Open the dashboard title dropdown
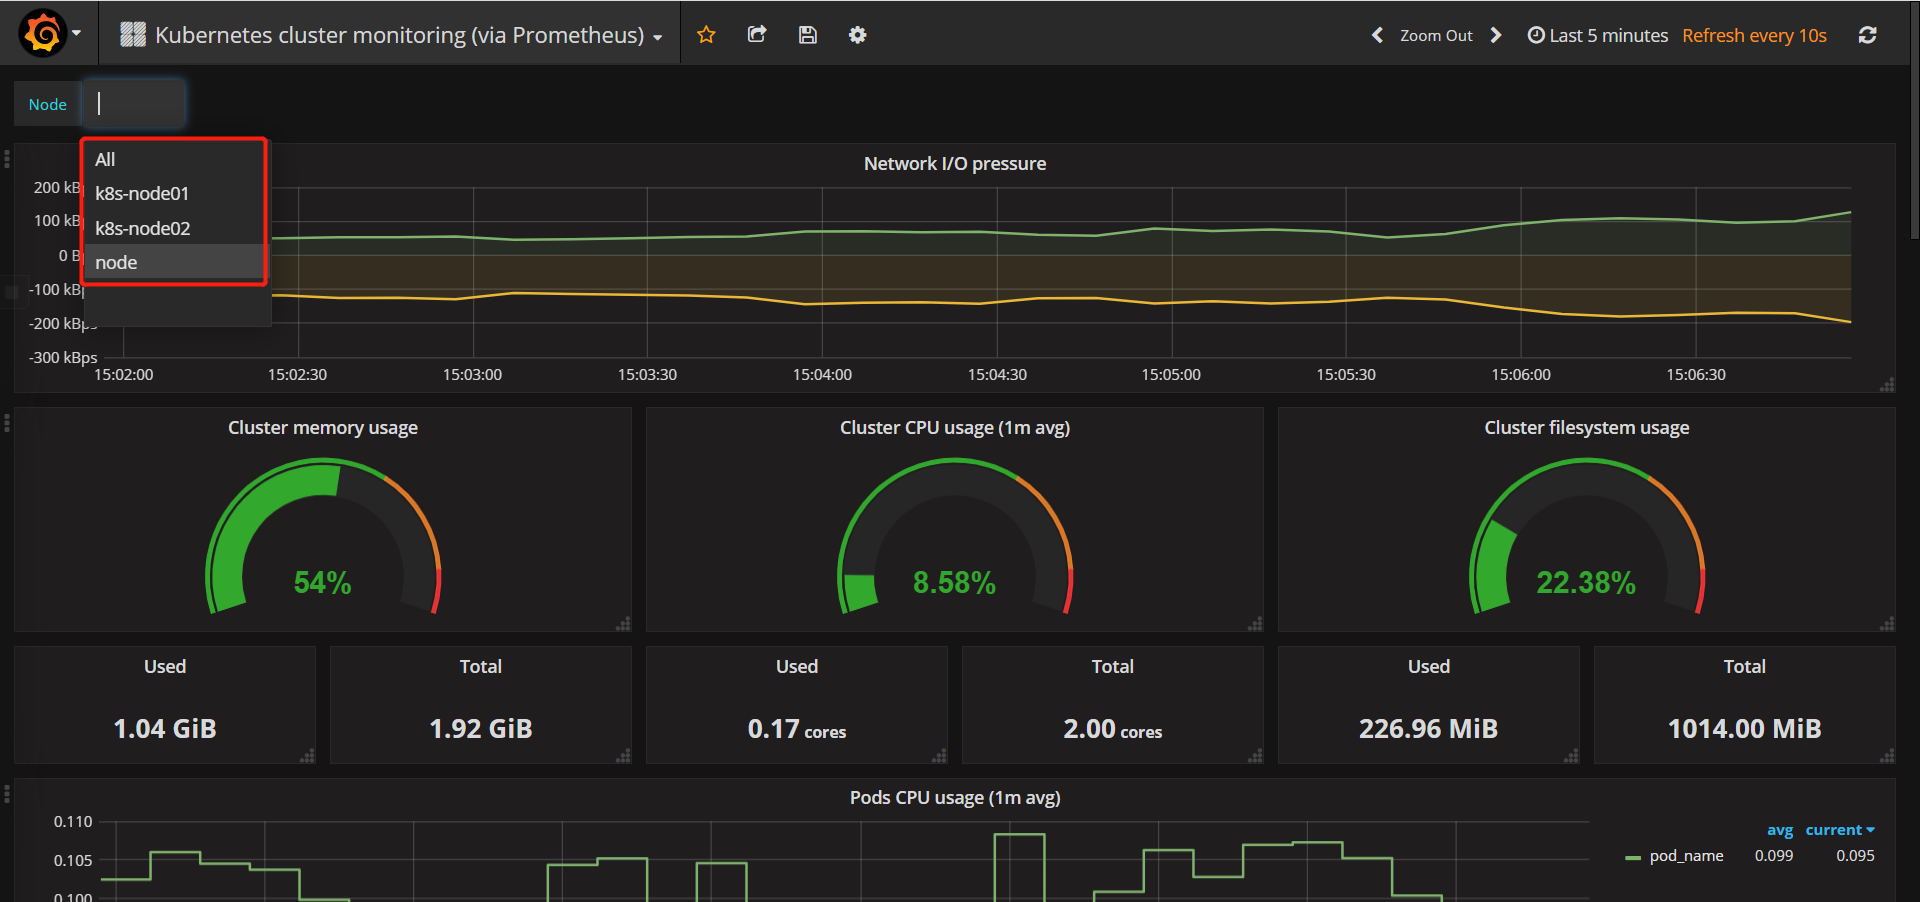The height and width of the screenshot is (902, 1920). pos(392,35)
